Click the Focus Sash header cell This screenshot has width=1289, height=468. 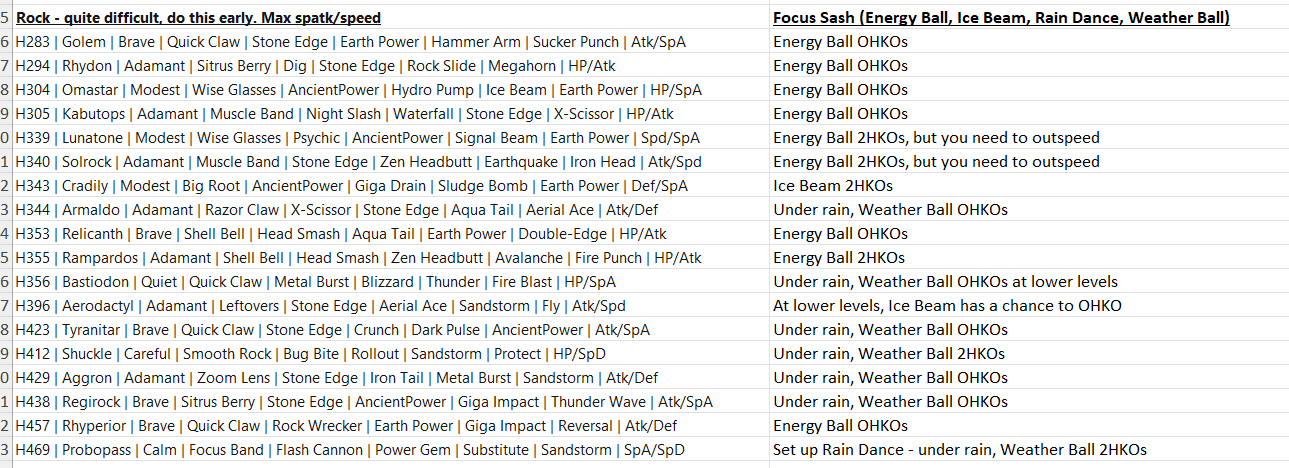[1029, 18]
